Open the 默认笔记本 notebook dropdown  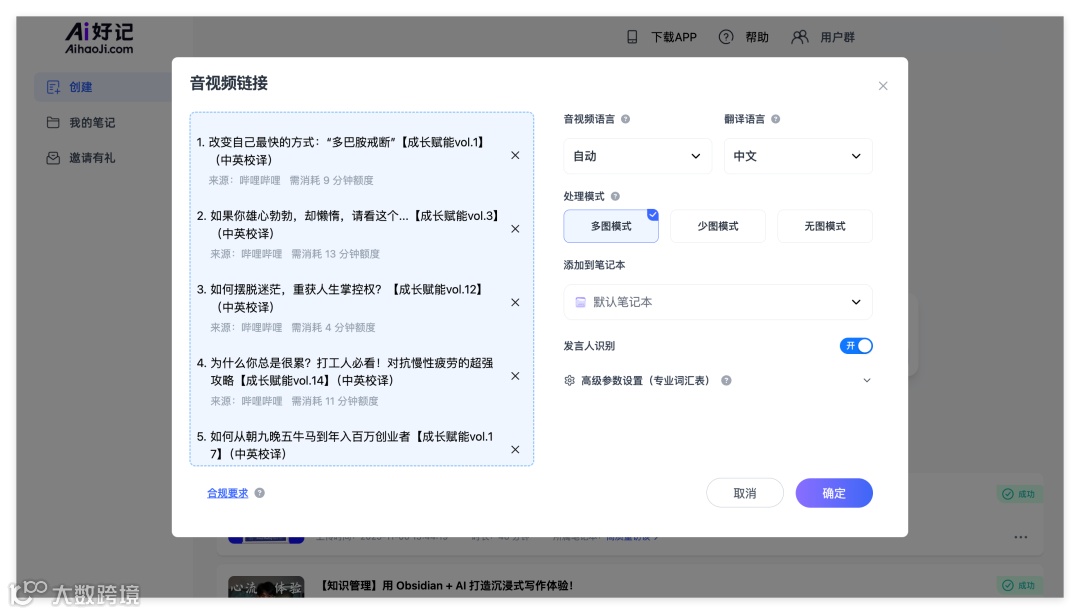(x=718, y=302)
